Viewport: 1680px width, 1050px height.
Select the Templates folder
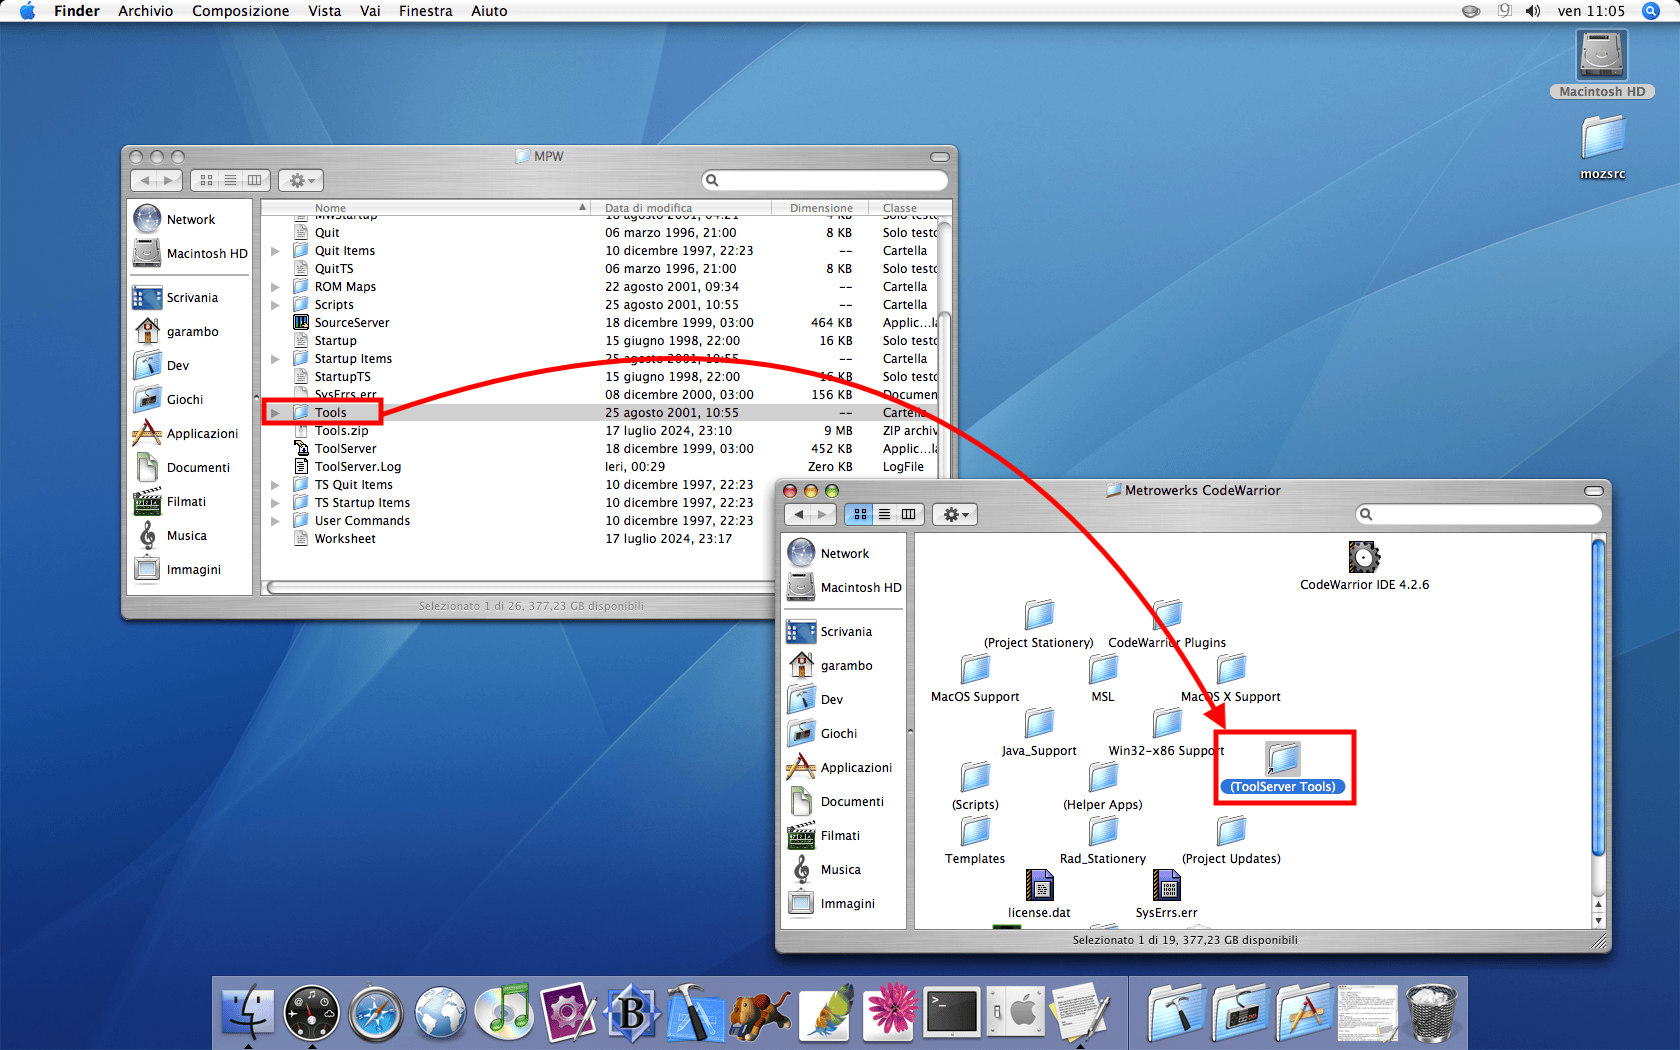pos(975,830)
